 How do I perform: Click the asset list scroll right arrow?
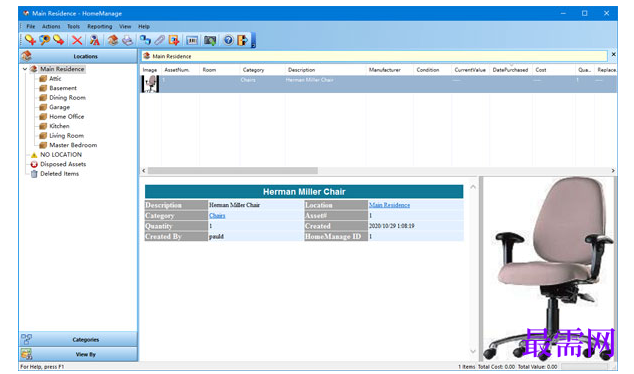click(x=613, y=171)
